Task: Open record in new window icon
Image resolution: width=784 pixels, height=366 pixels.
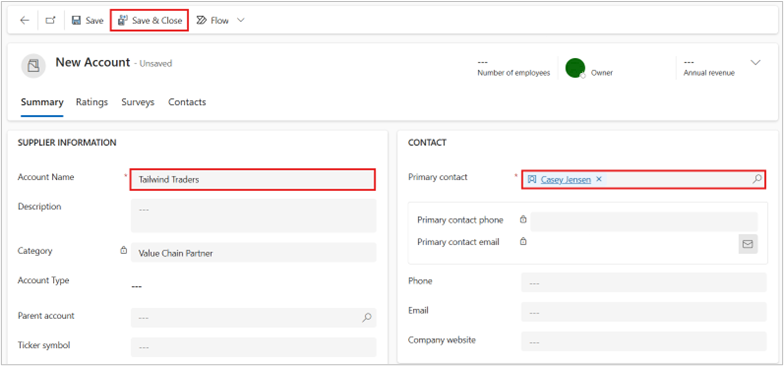Action: pyautogui.click(x=50, y=20)
